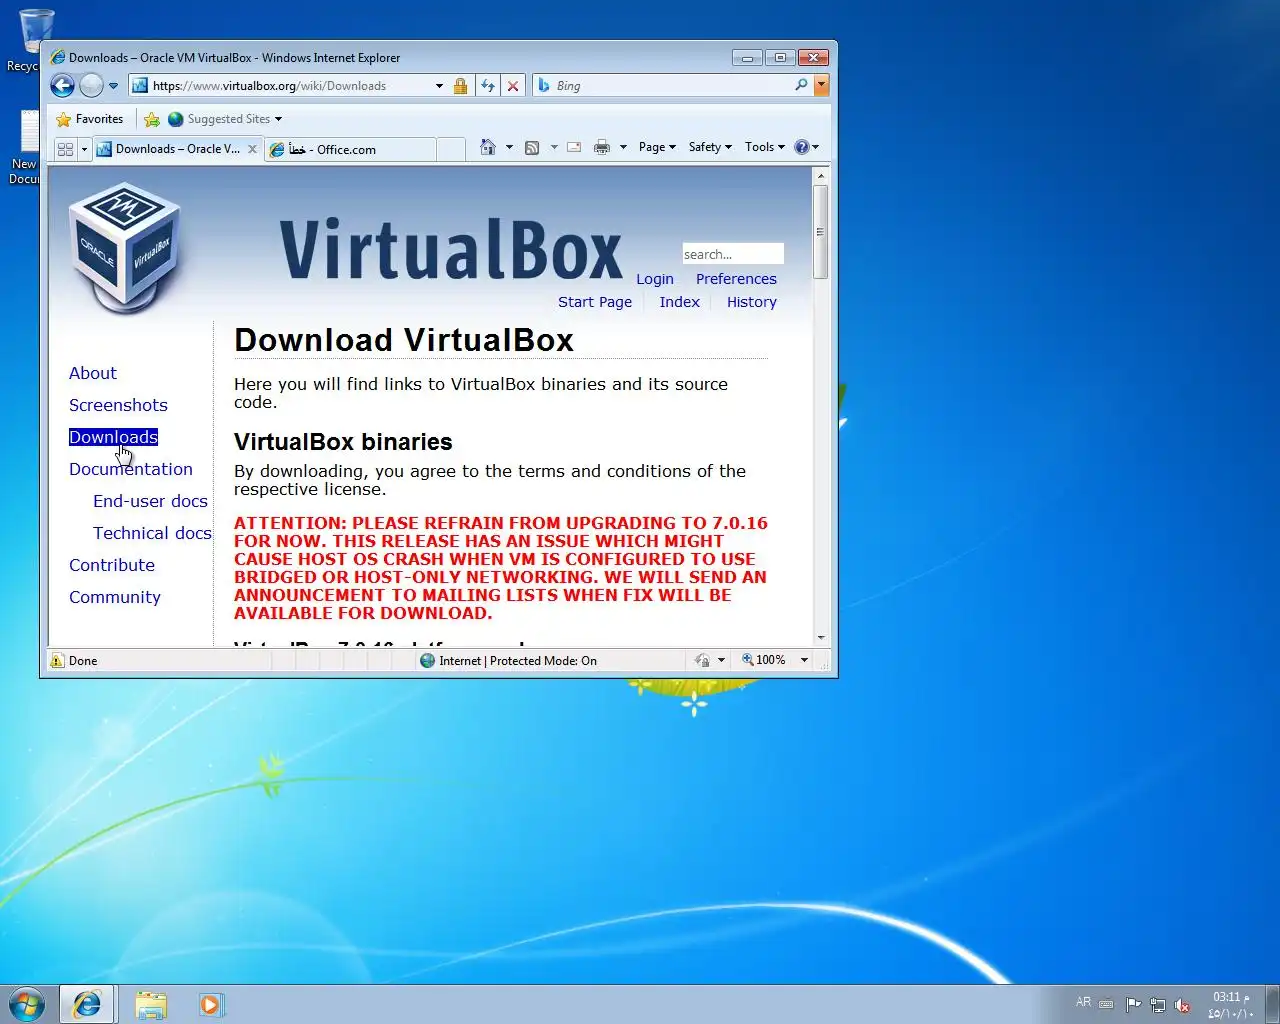This screenshot has width=1280, height=1024.
Task: Click the red Stop loading icon
Action: pos(513,86)
